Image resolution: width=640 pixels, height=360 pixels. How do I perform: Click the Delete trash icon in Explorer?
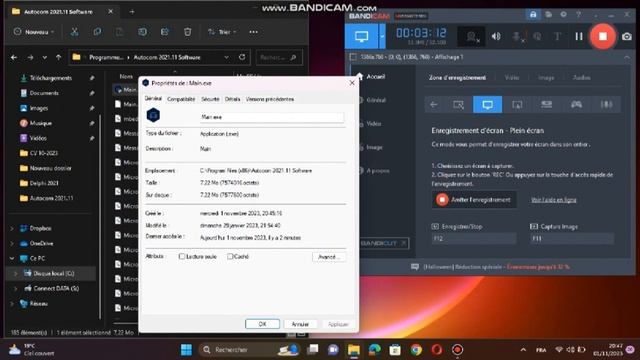(x=187, y=32)
